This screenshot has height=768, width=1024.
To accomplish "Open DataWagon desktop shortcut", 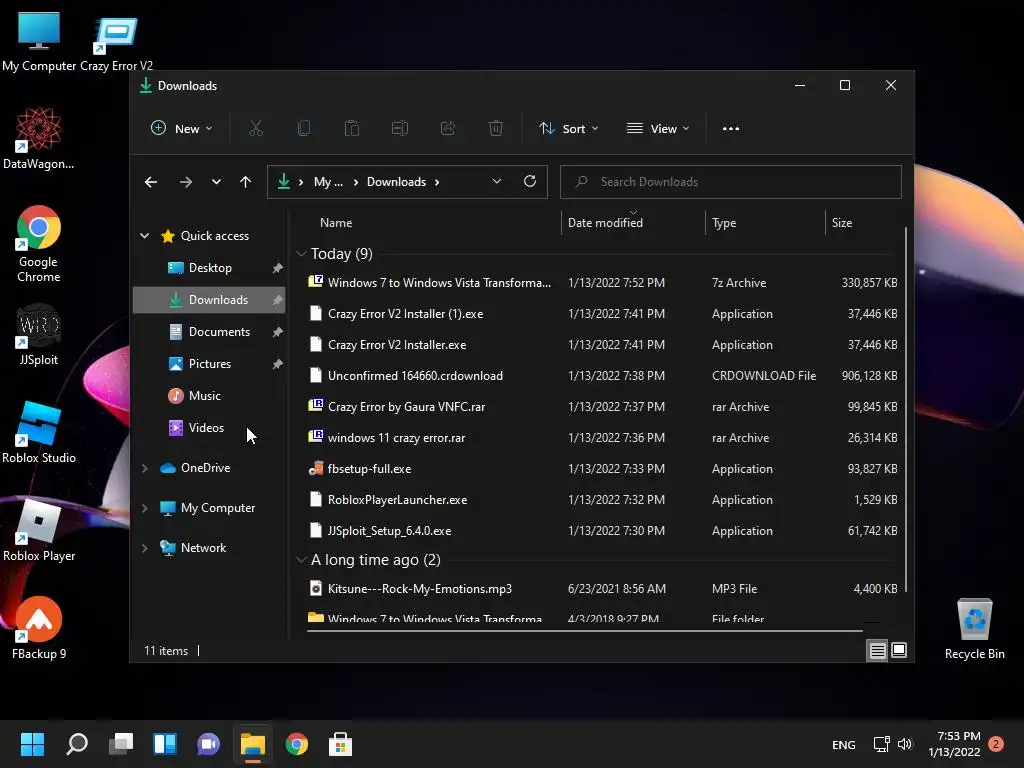I will (39, 138).
